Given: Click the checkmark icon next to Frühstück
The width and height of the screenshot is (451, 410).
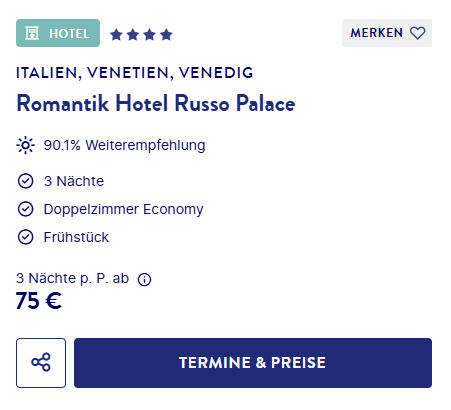Looking at the screenshot, I should pyautogui.click(x=25, y=237).
